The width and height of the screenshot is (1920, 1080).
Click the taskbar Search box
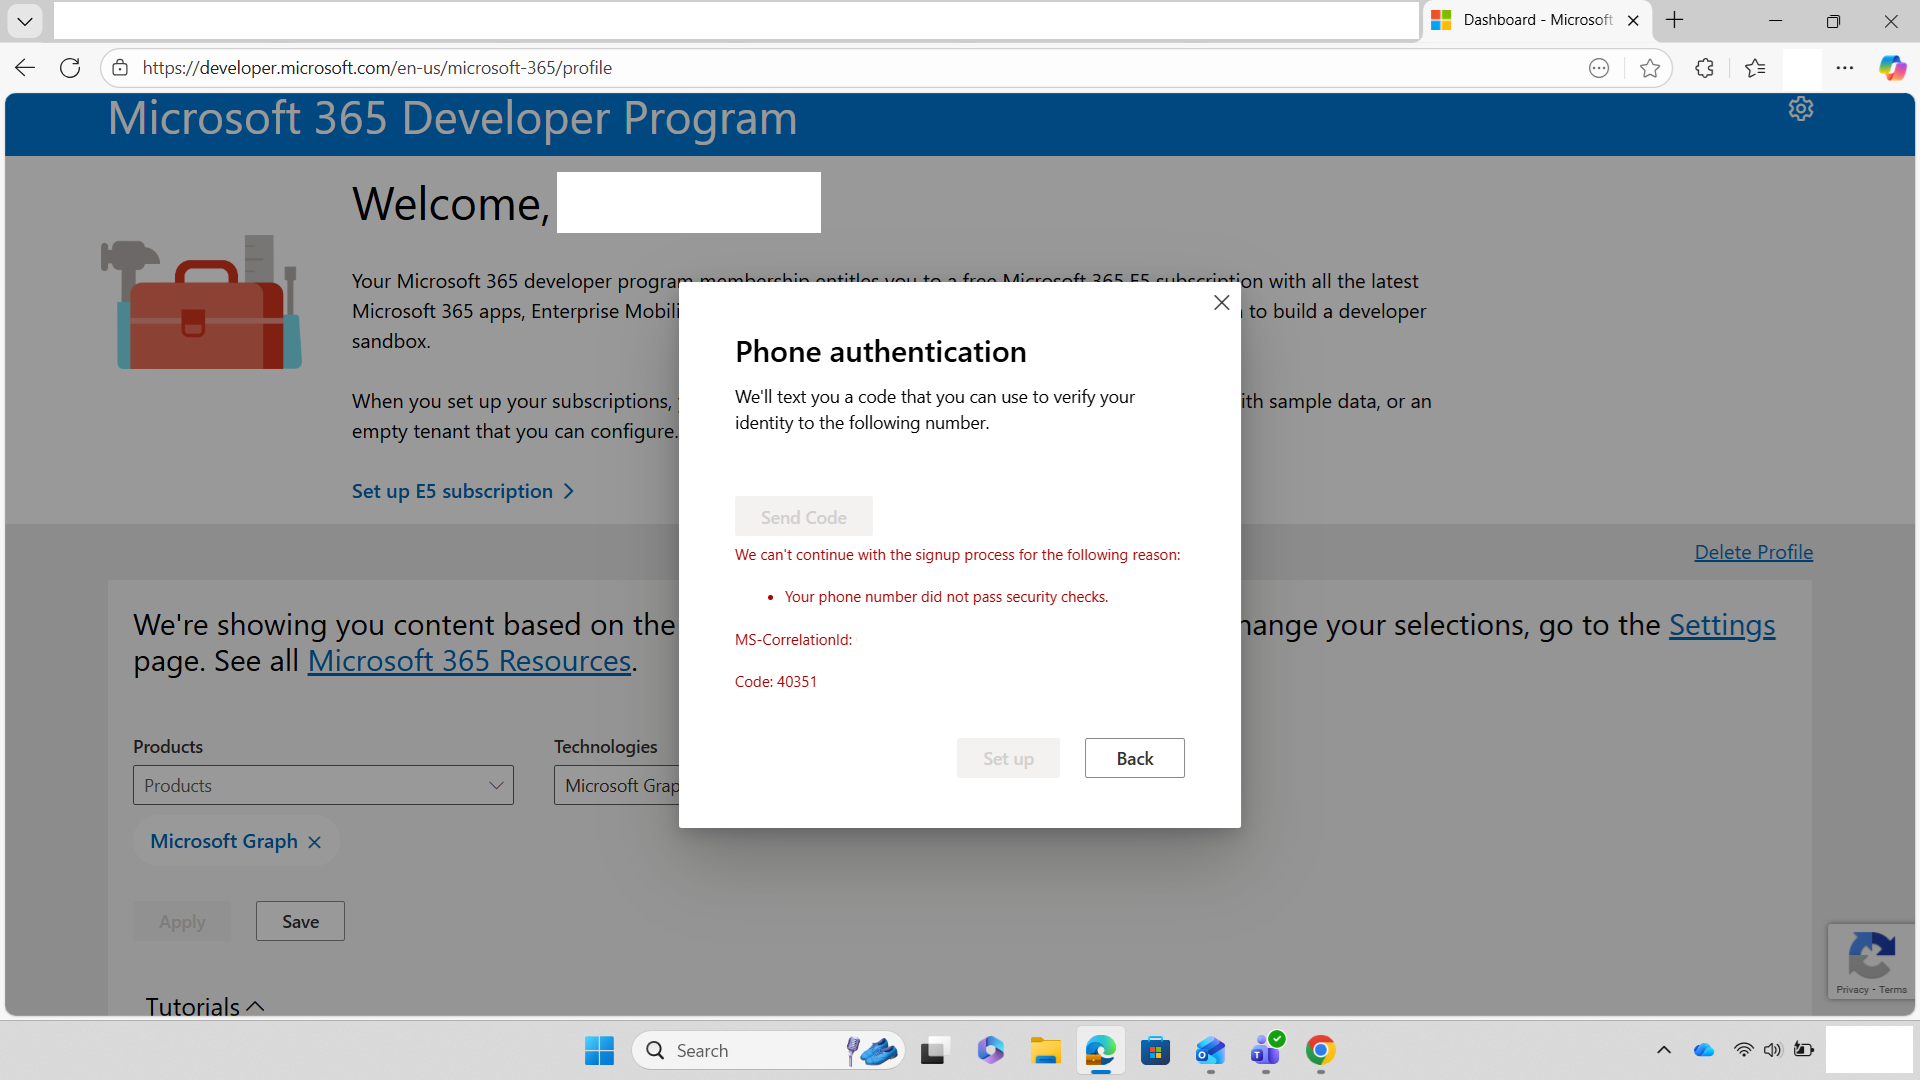(768, 1050)
